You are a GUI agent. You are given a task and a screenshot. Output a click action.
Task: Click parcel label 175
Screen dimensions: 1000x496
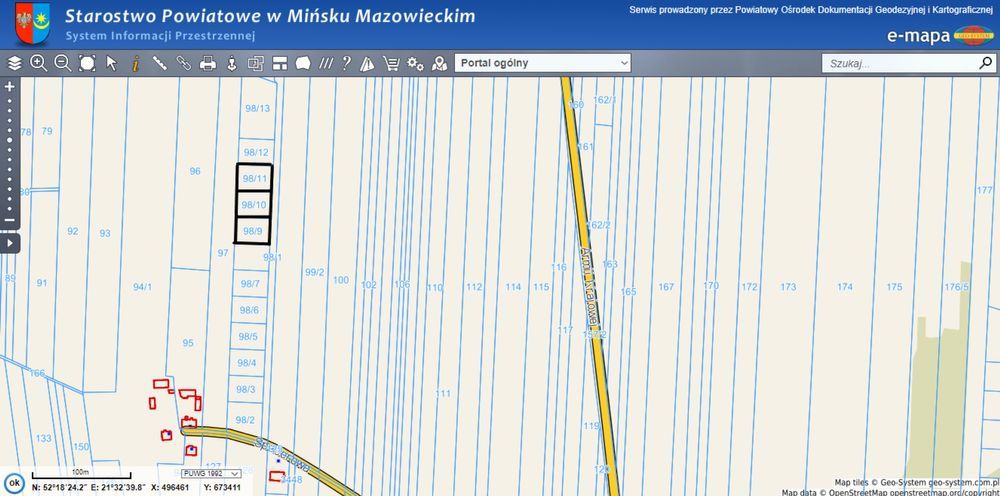click(895, 287)
